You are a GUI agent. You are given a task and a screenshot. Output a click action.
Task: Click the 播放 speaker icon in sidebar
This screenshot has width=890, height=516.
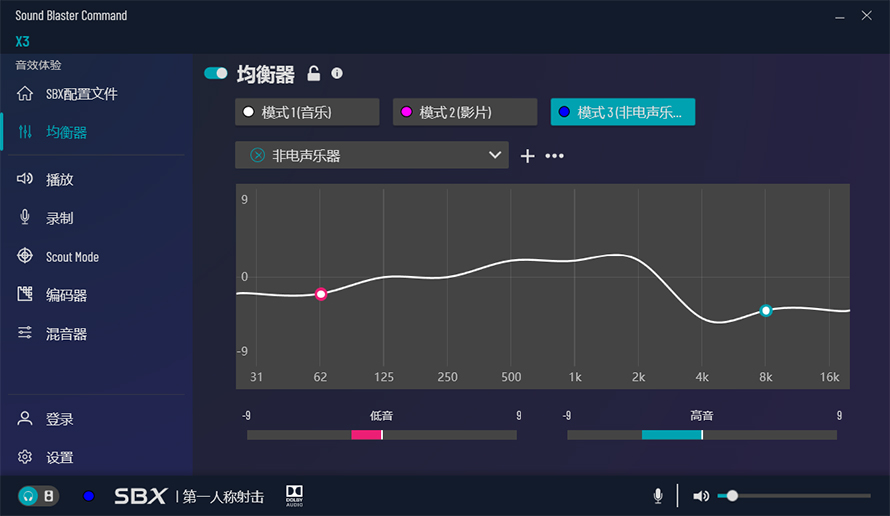[x=24, y=179]
